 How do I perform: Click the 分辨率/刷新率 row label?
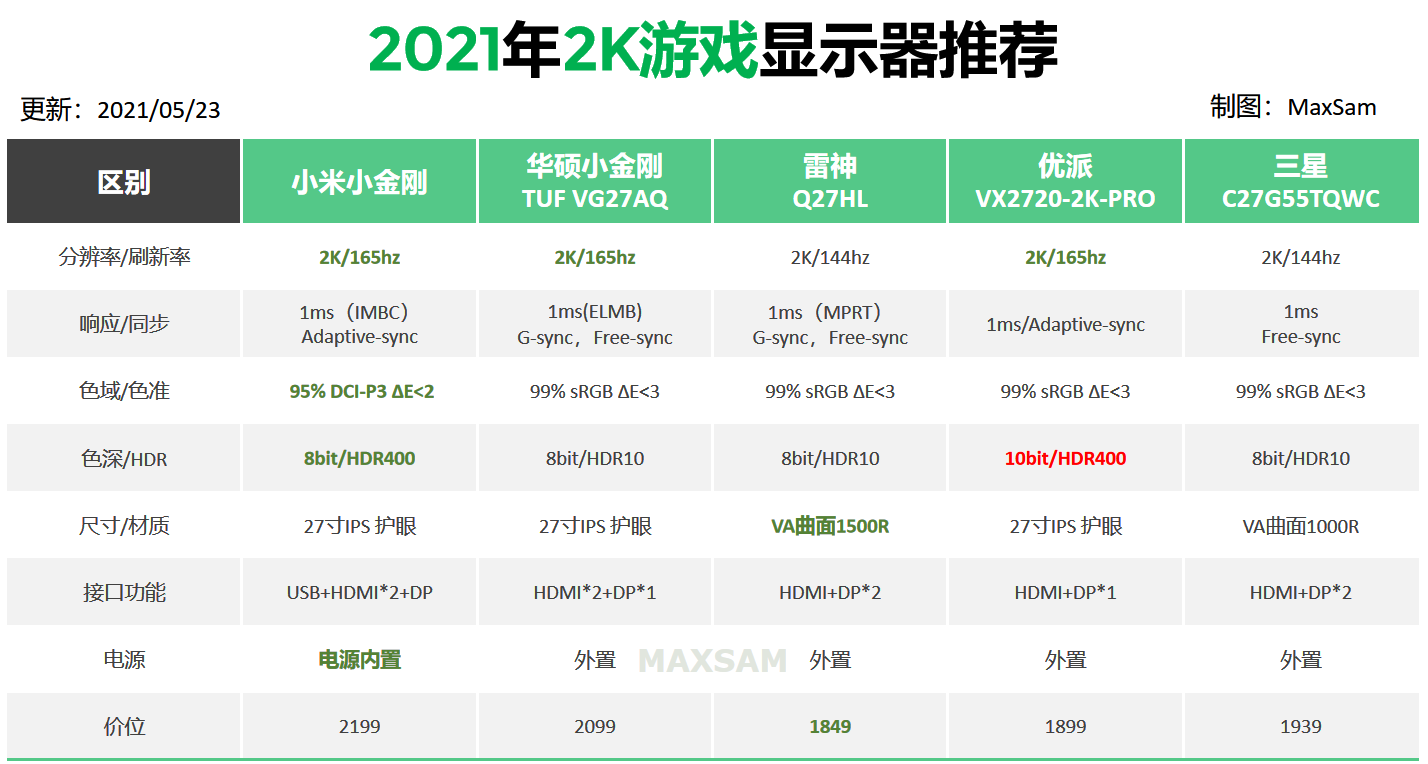pos(124,257)
